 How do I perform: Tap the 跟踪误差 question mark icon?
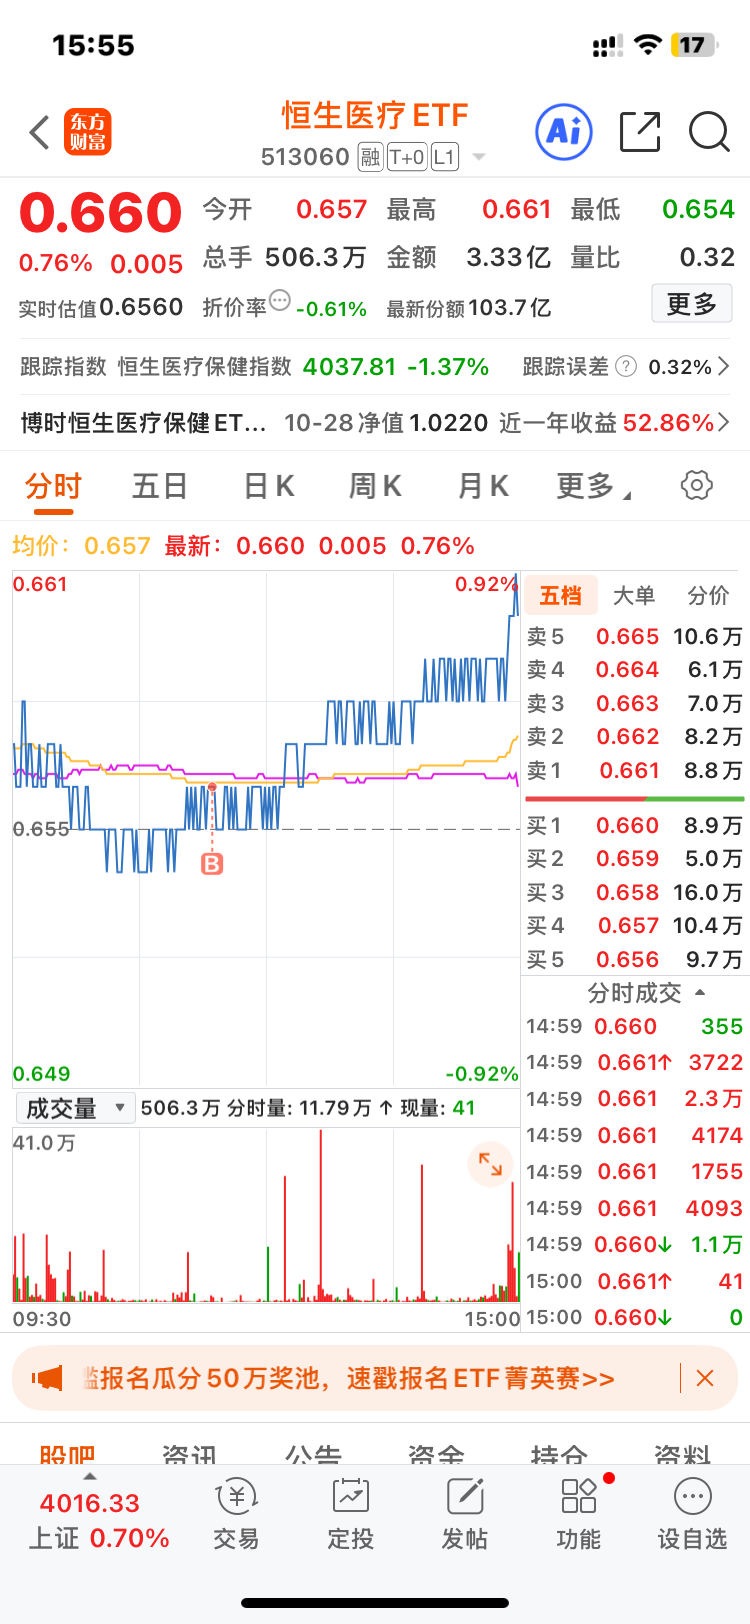point(626,366)
